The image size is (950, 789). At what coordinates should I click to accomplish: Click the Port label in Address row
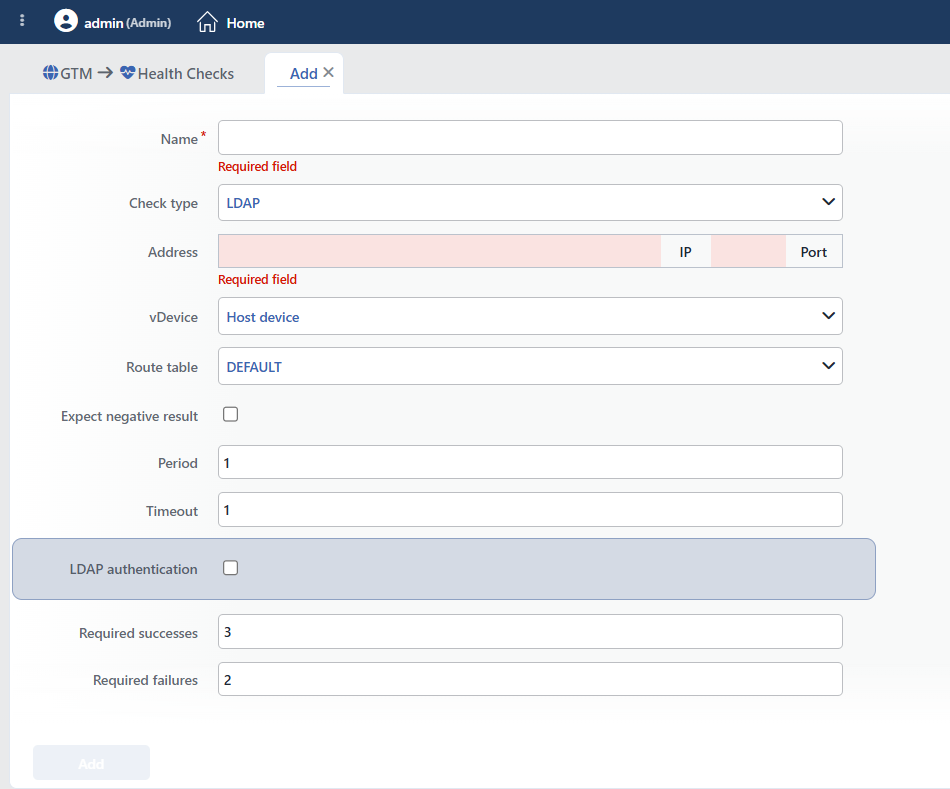point(814,251)
